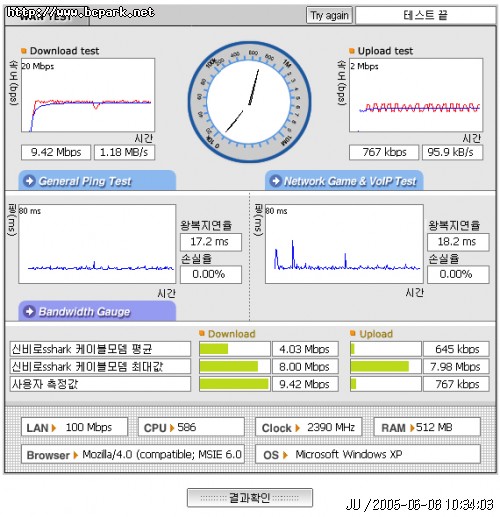500x517 pixels.
Task: Click the orange bullet beside Upload test
Action: coord(352,51)
